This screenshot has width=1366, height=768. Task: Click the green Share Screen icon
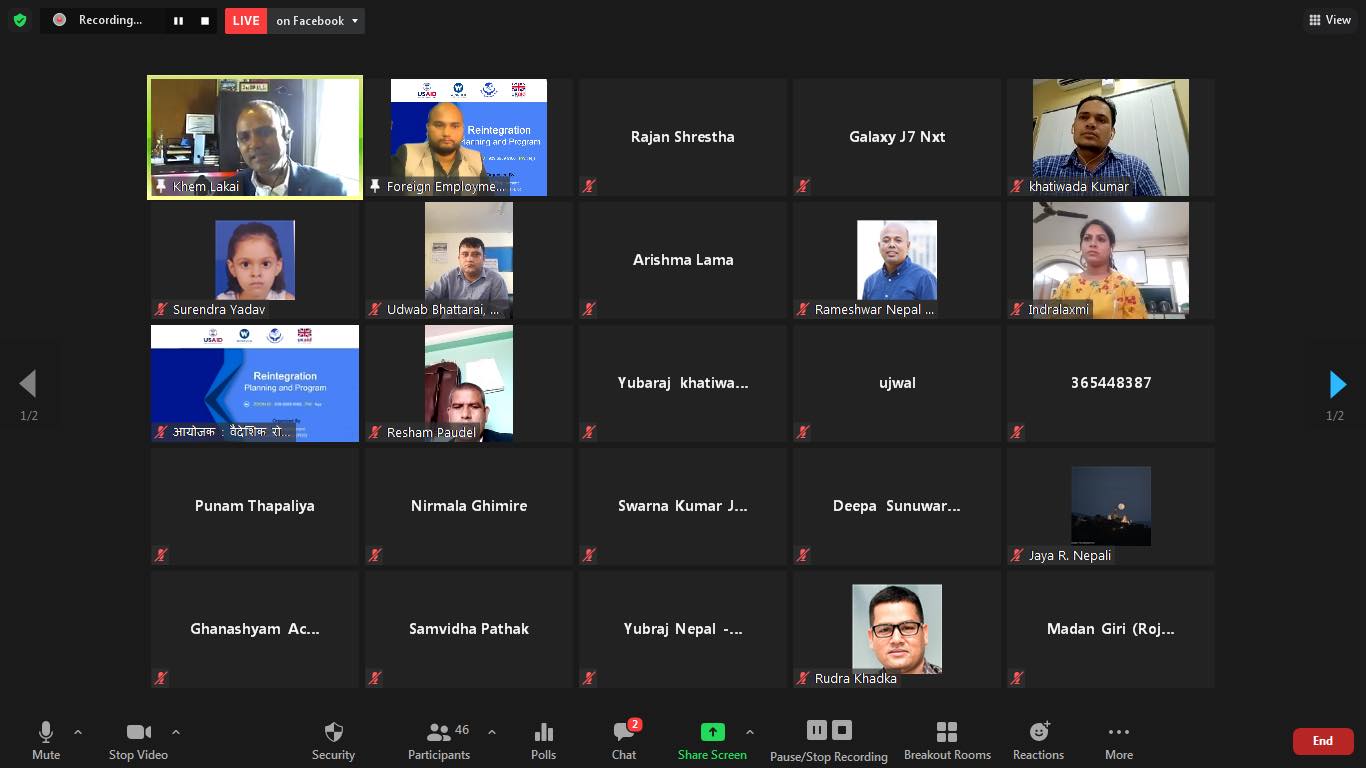point(712,732)
